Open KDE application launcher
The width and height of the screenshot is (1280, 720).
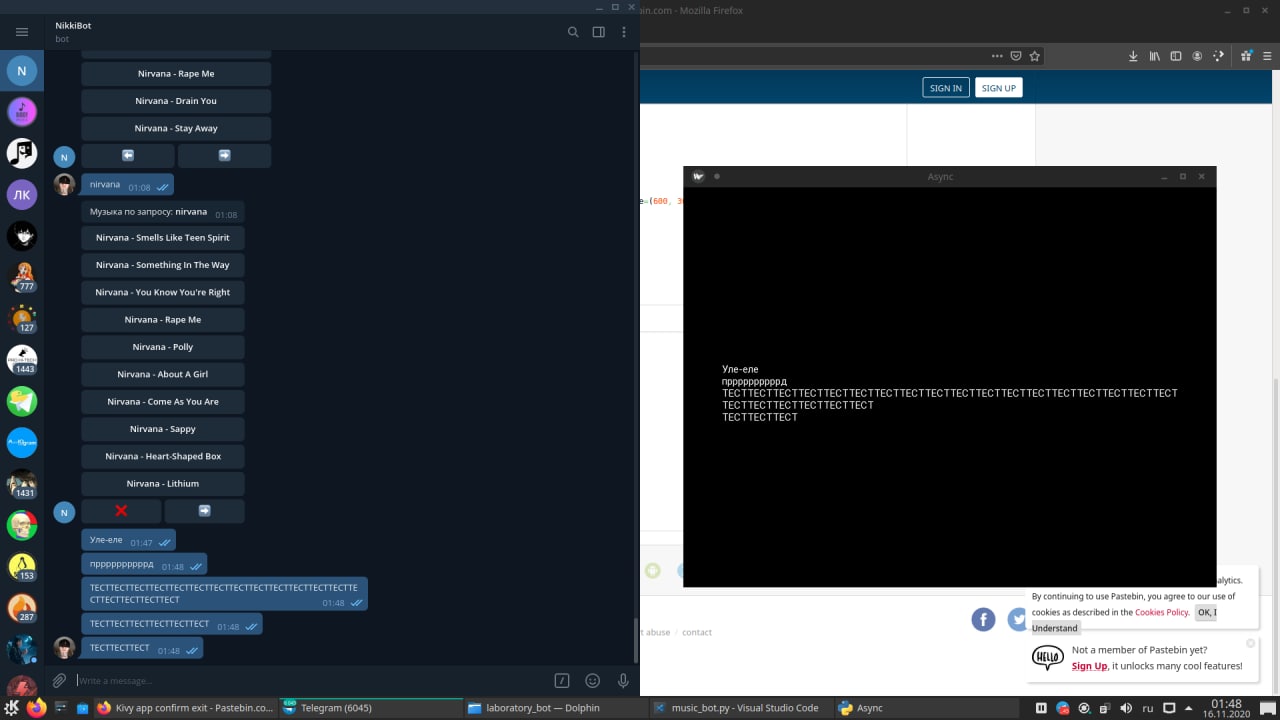(x=11, y=708)
